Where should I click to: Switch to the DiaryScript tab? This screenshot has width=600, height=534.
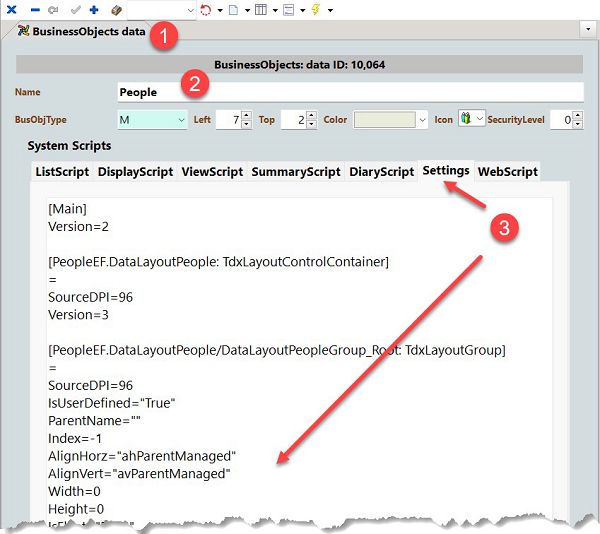pyautogui.click(x=382, y=172)
